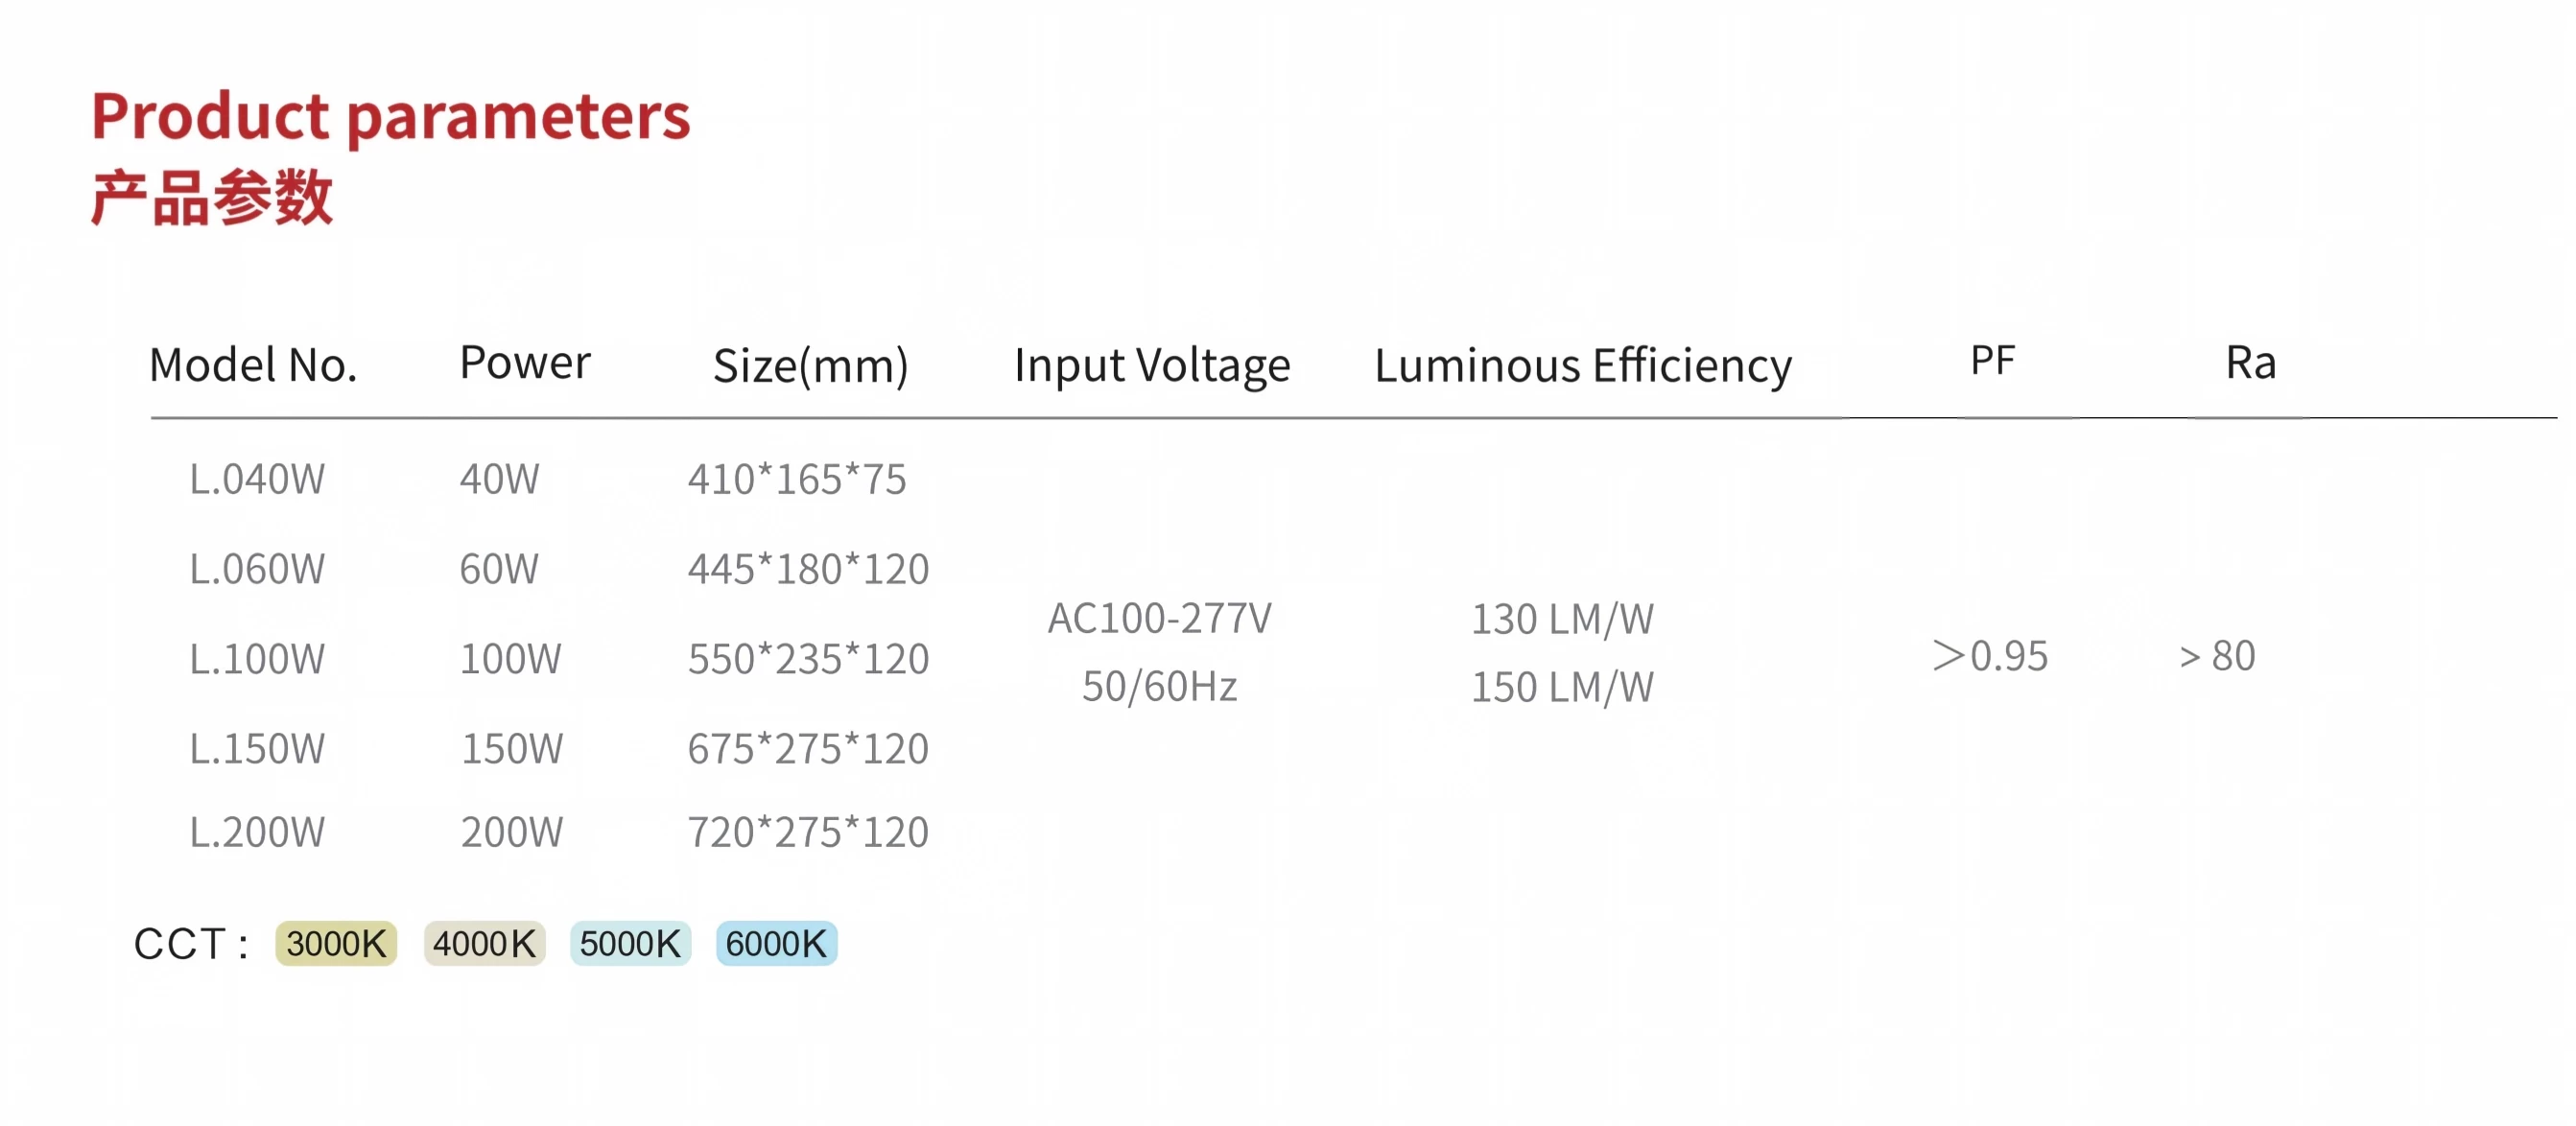Select the 4000K color temperature swatch
This screenshot has width=2576, height=1126.
[x=484, y=943]
